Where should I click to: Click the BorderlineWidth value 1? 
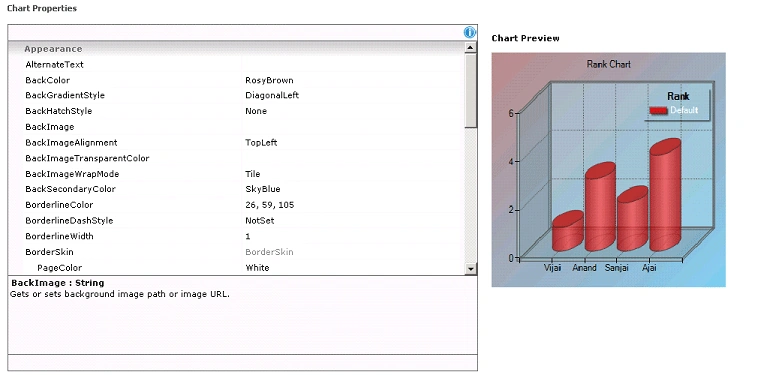coord(248,236)
